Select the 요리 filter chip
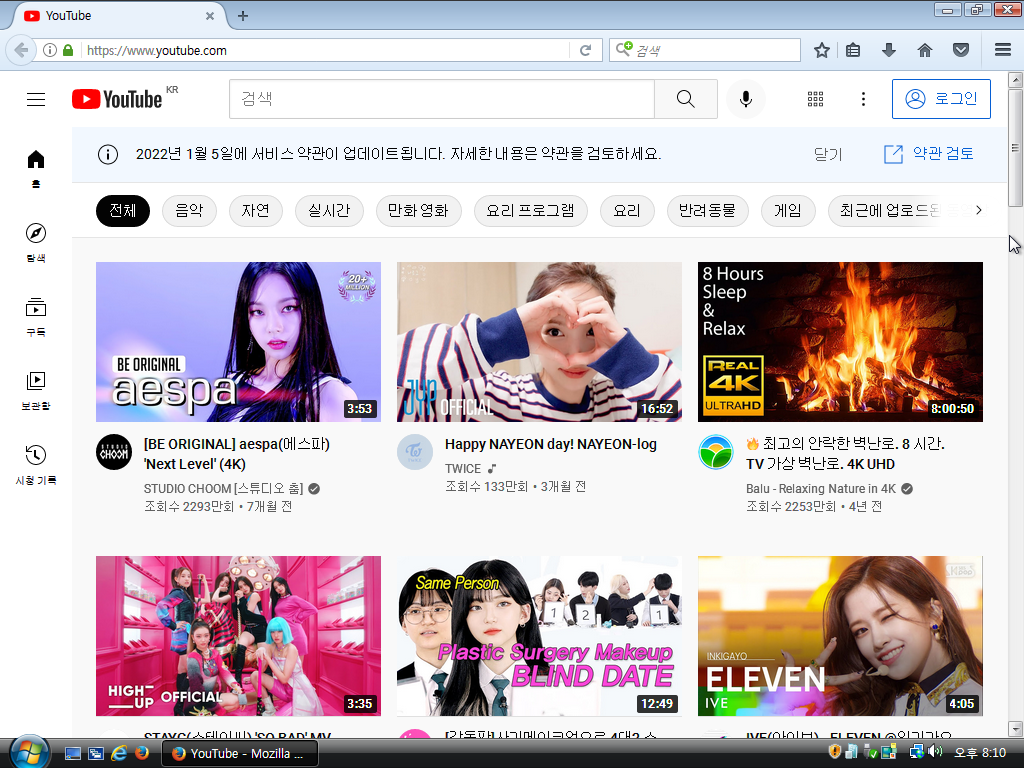 pos(627,211)
